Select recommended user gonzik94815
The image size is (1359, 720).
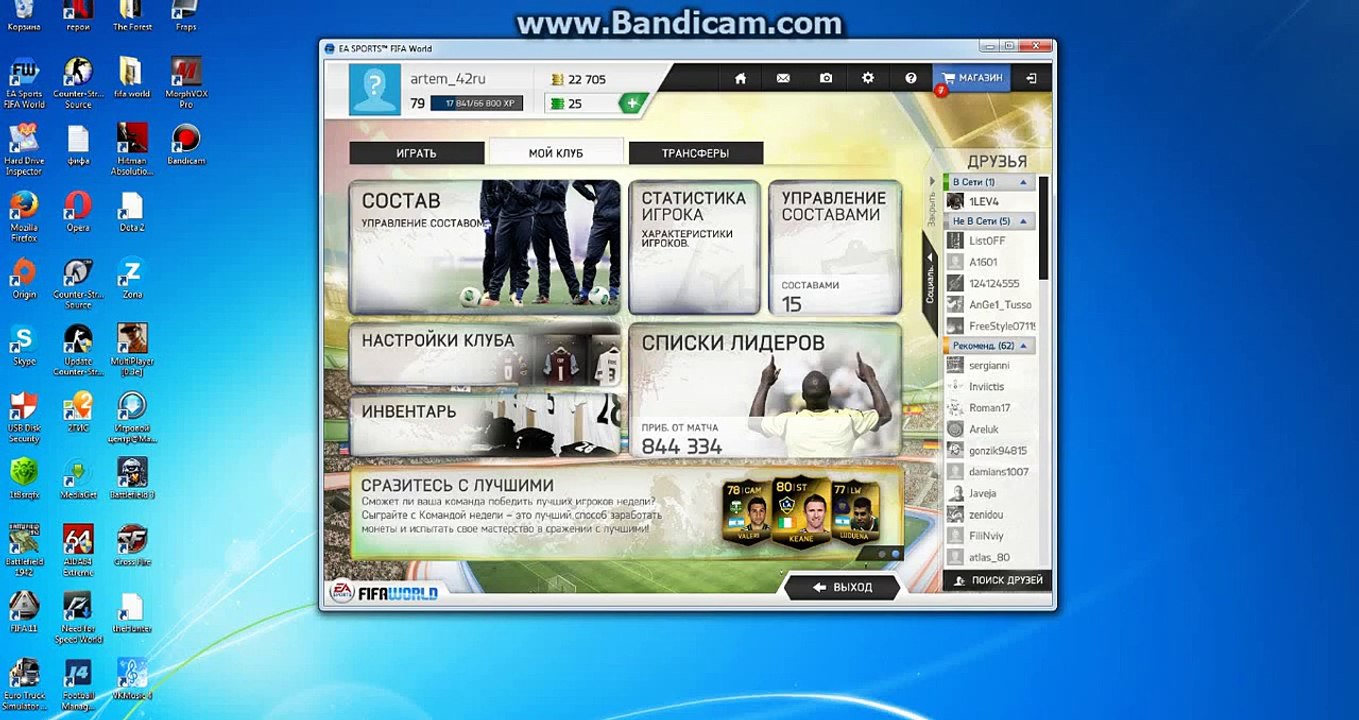[990, 451]
